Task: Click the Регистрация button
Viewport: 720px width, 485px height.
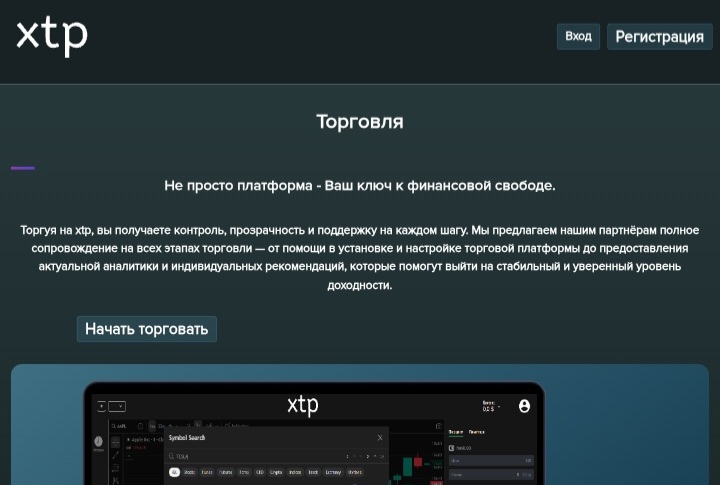Action: pos(659,36)
